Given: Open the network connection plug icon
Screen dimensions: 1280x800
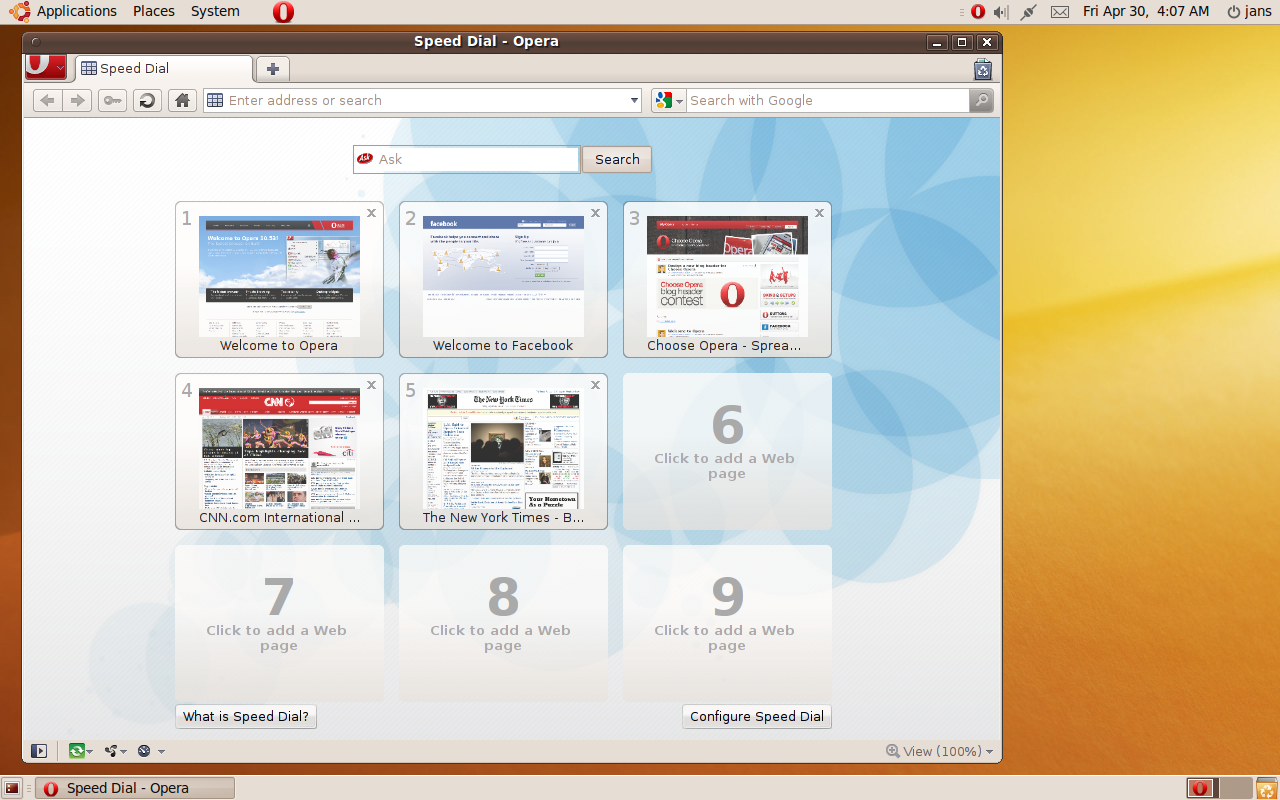Looking at the screenshot, I should [x=1029, y=12].
